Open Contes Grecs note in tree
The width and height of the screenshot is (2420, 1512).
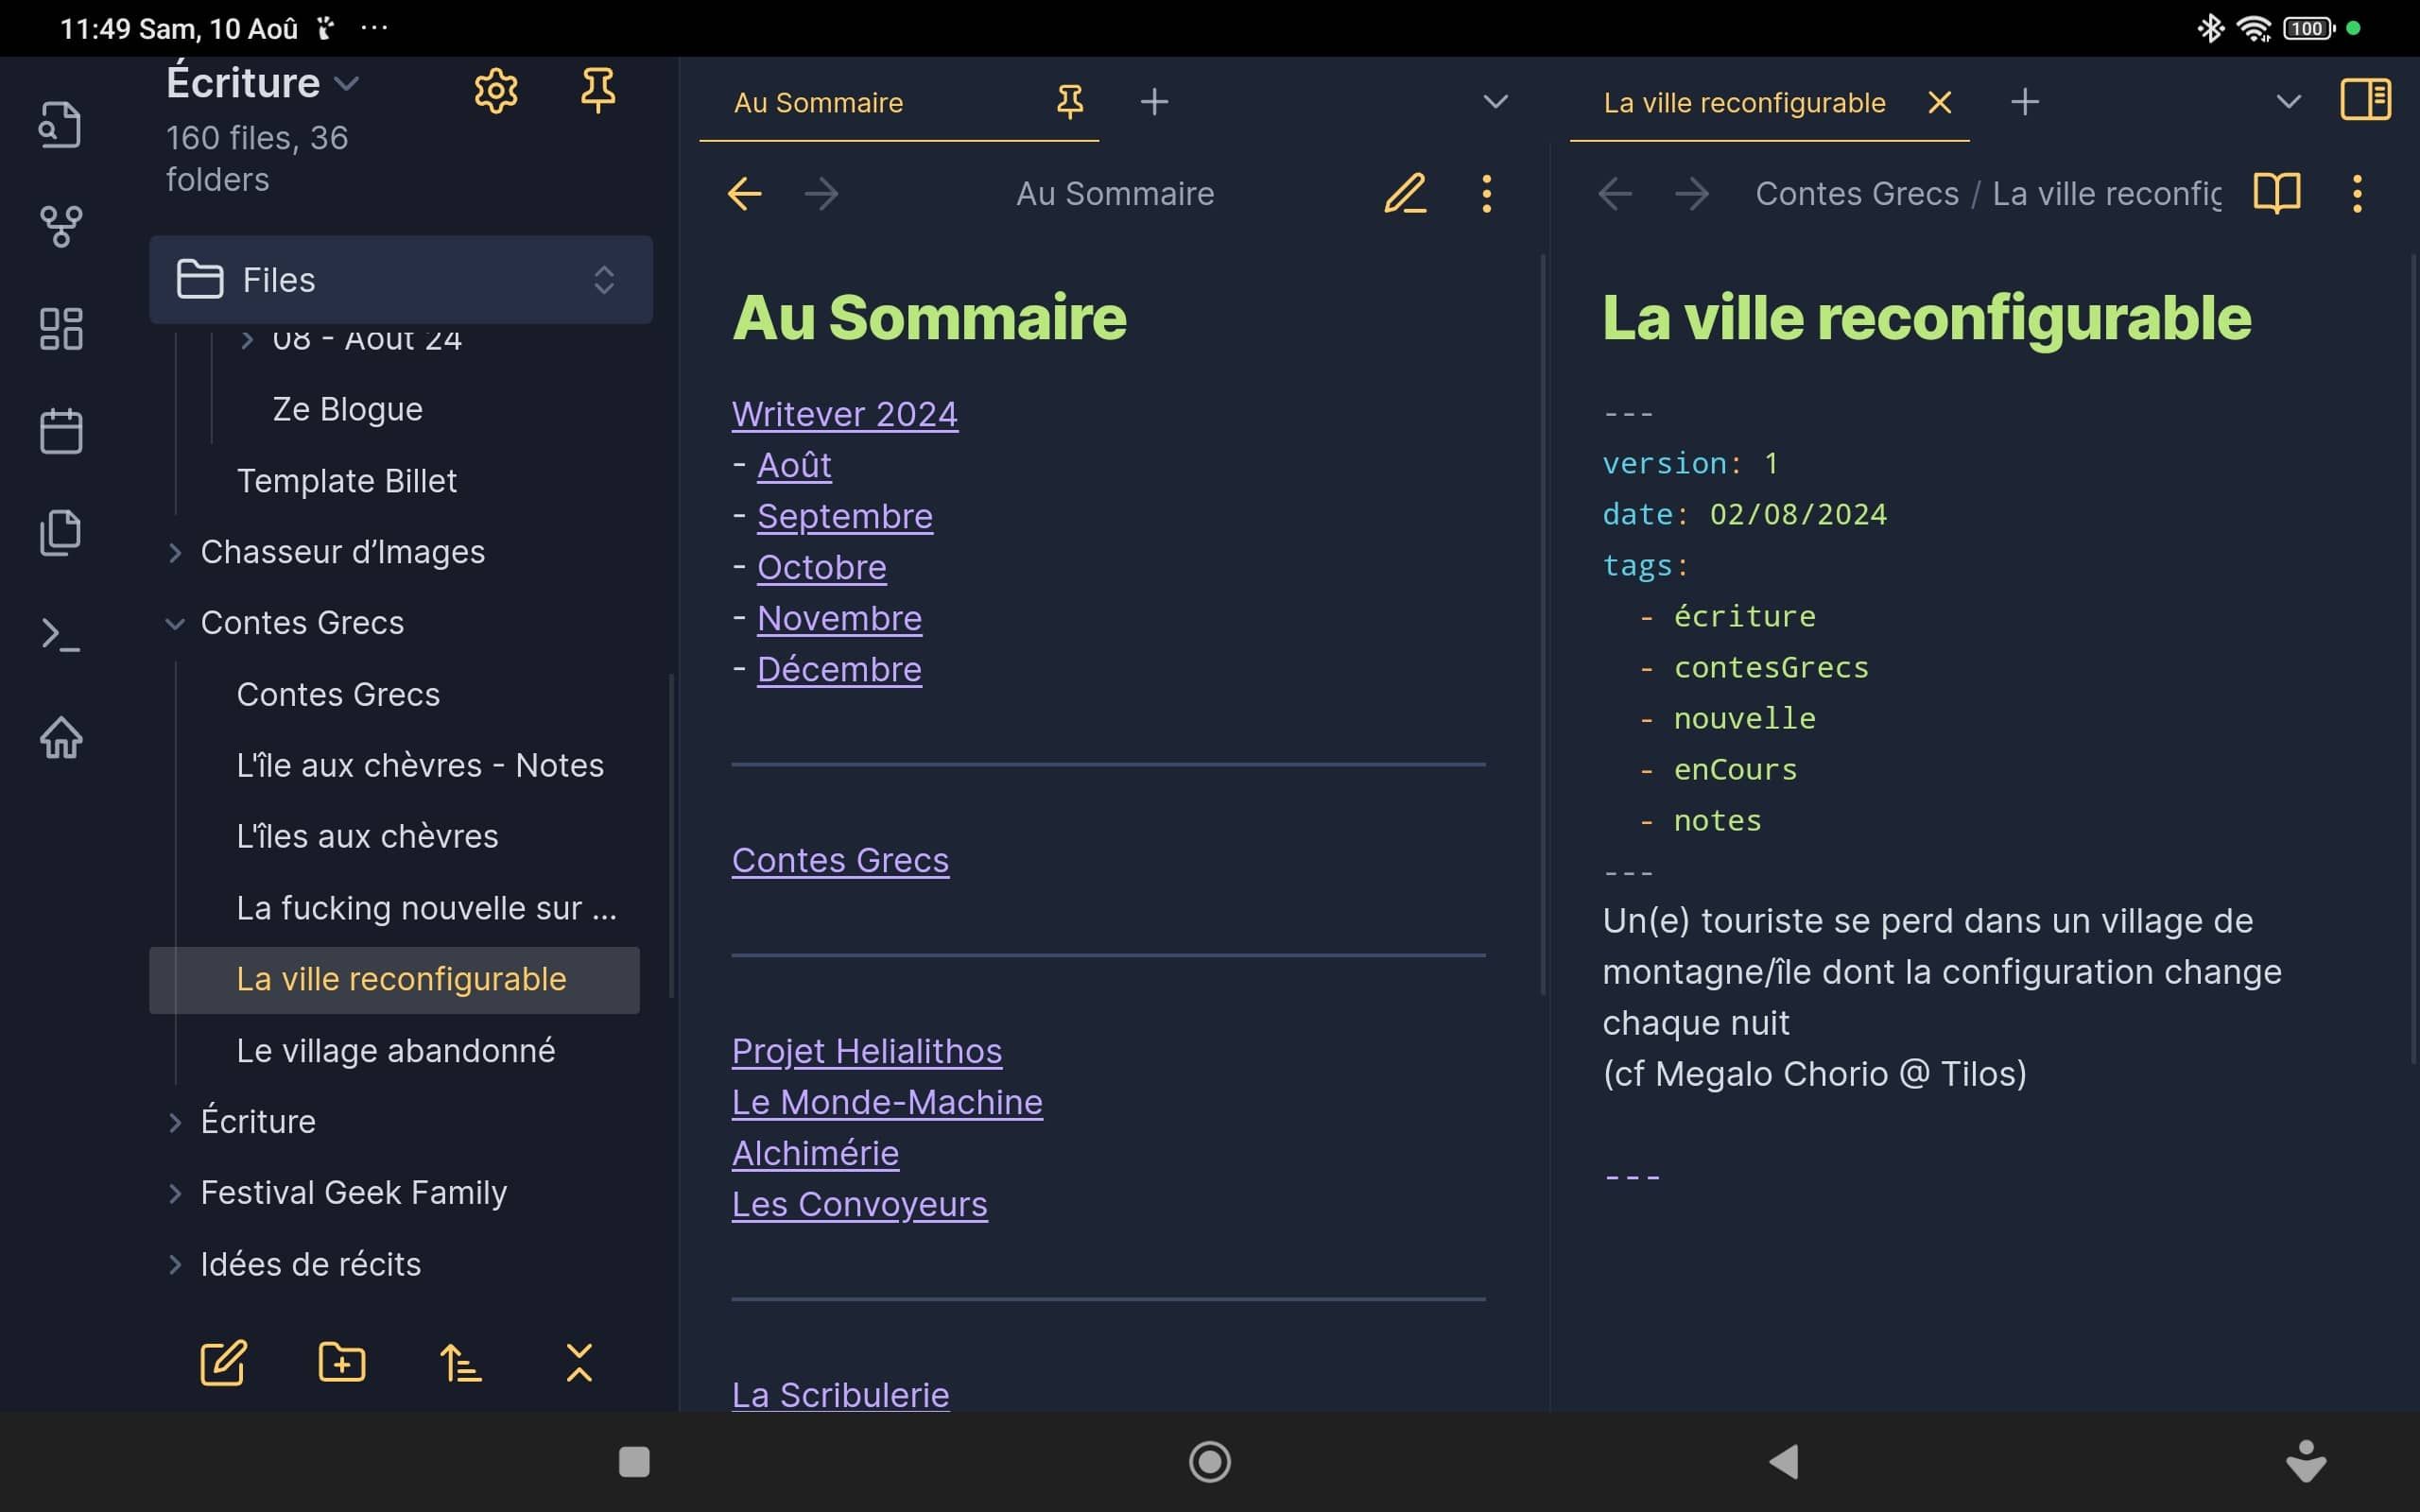tap(338, 695)
